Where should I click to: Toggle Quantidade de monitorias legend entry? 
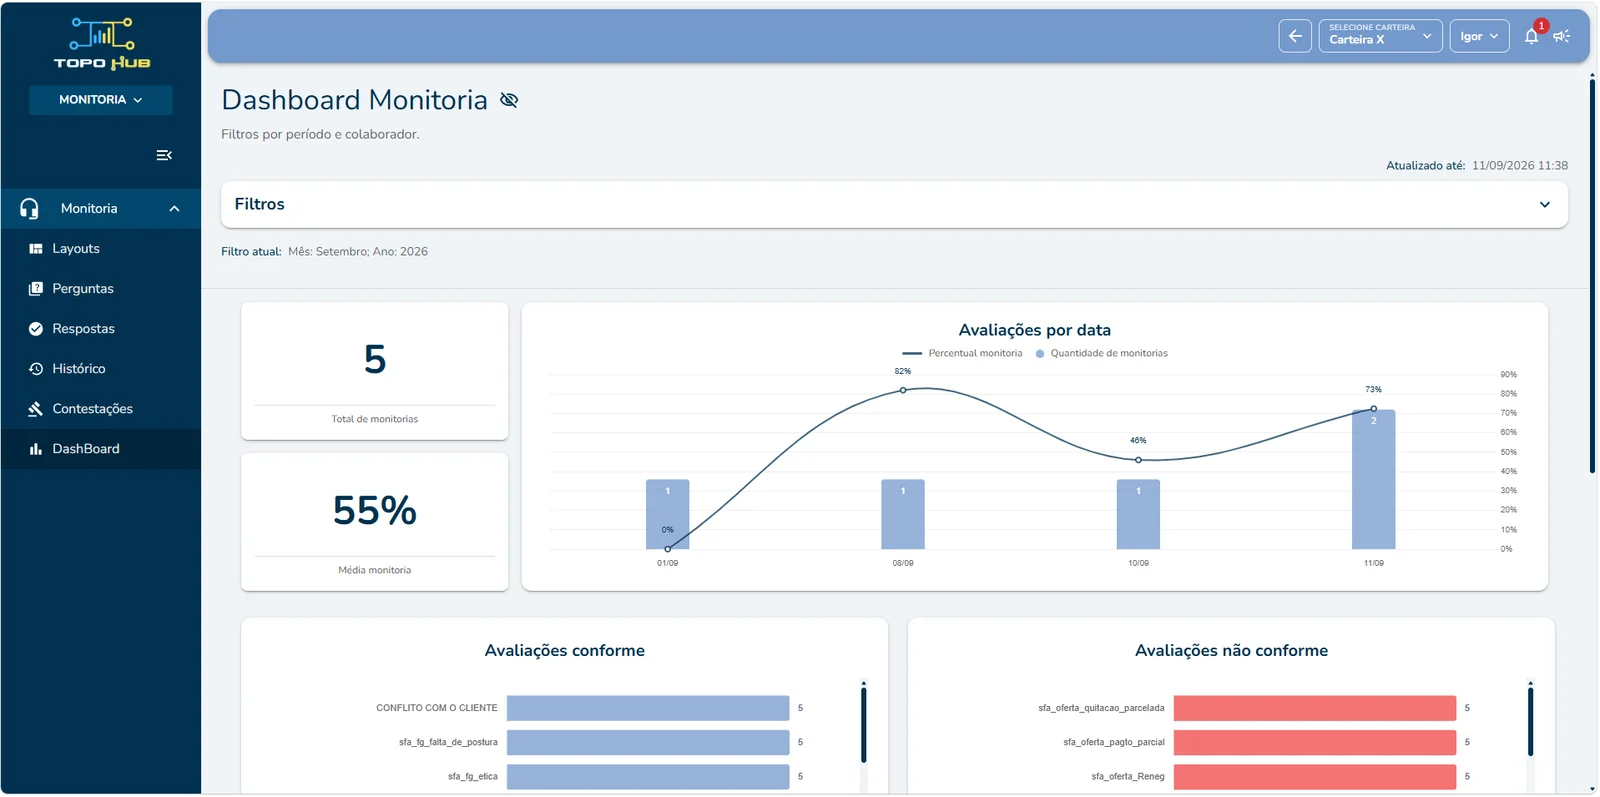click(1101, 354)
